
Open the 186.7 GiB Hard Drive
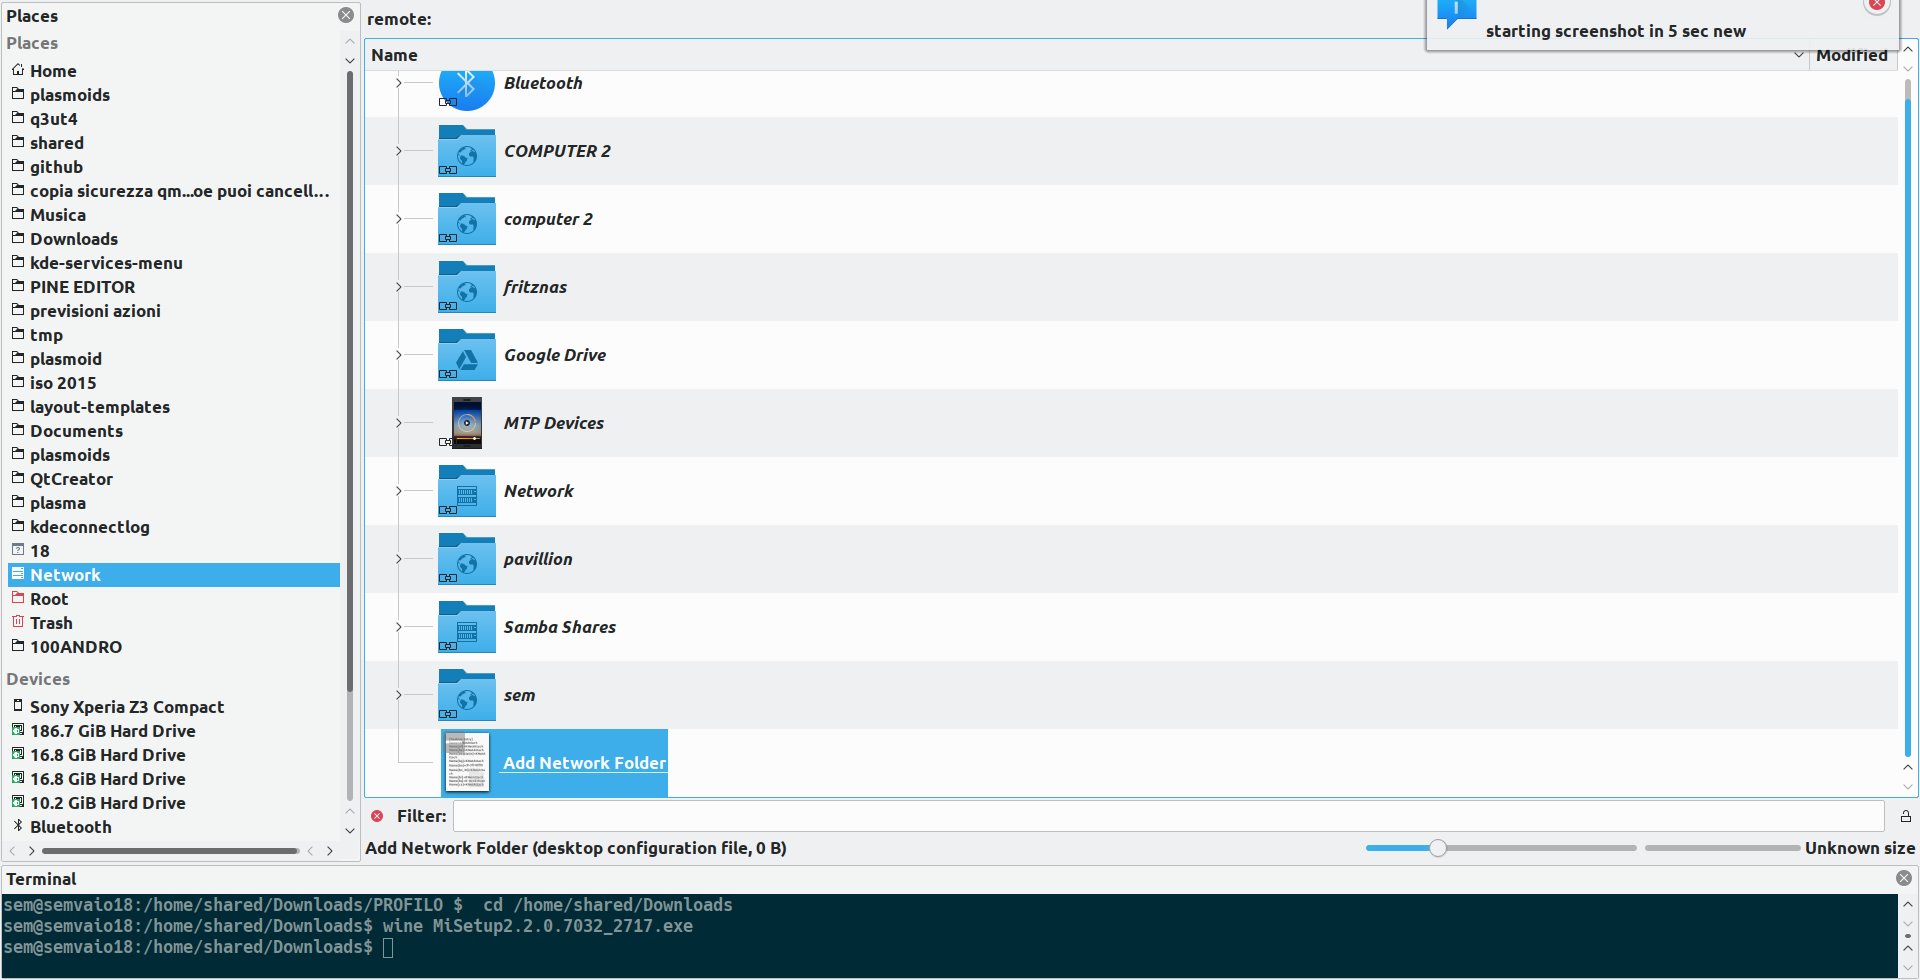[x=113, y=731]
